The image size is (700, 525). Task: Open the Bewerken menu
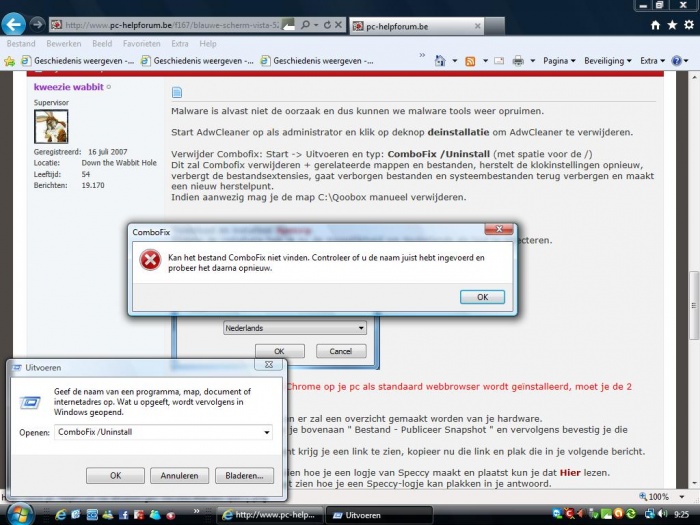click(64, 44)
